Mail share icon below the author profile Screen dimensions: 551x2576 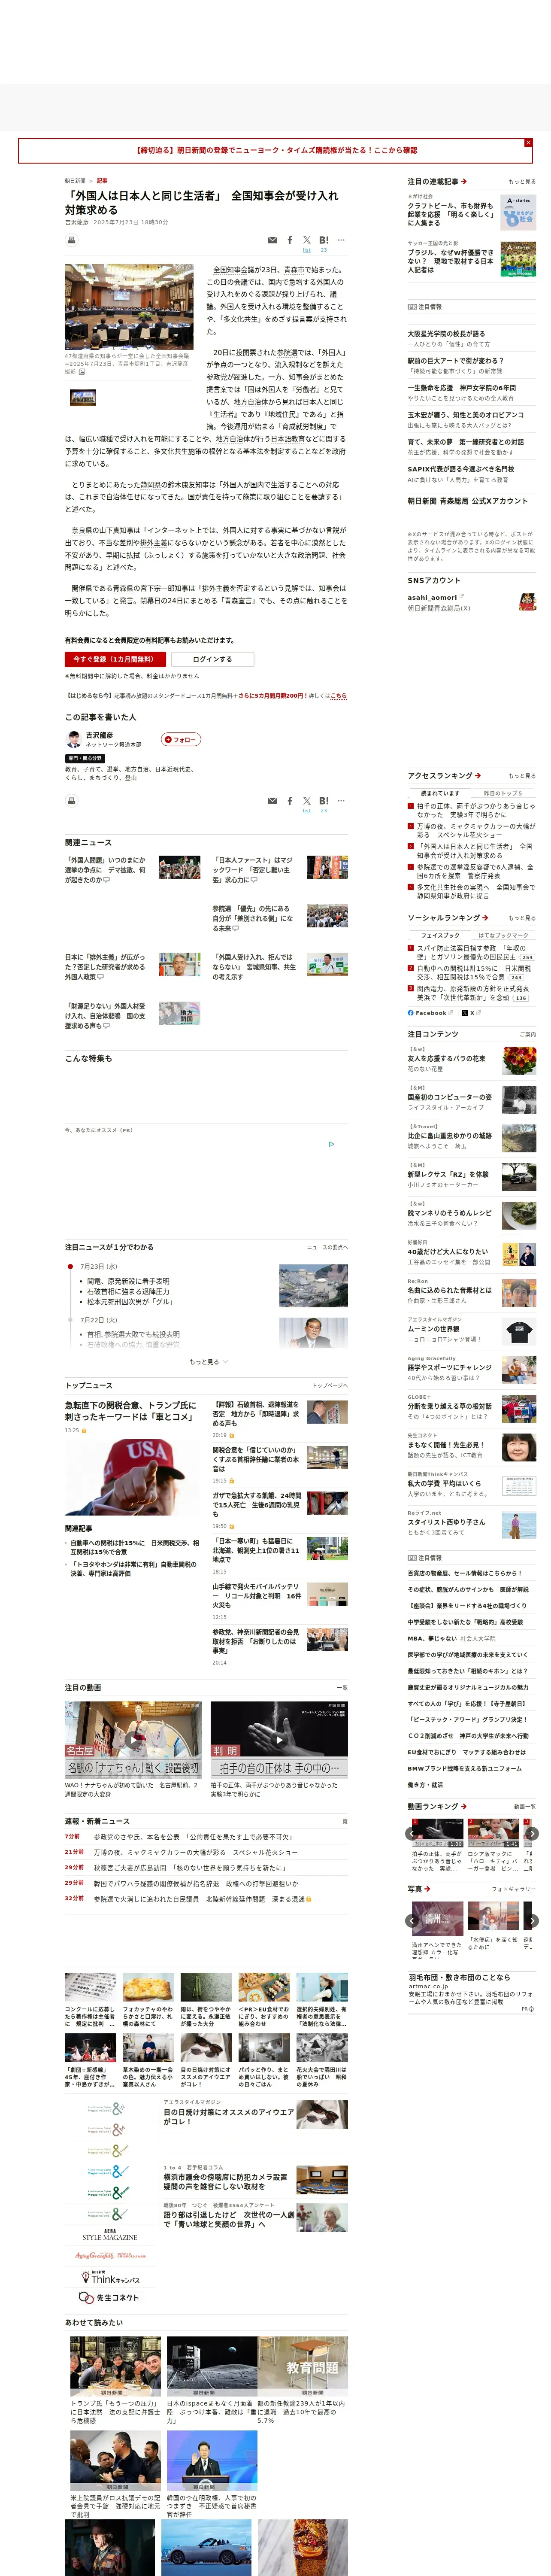(272, 801)
